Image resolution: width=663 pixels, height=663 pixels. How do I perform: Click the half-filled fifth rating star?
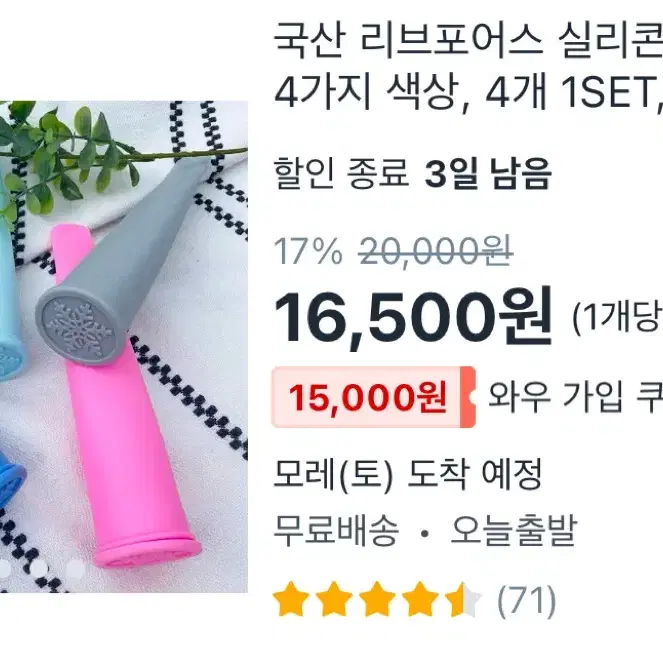pyautogui.click(x=463, y=599)
